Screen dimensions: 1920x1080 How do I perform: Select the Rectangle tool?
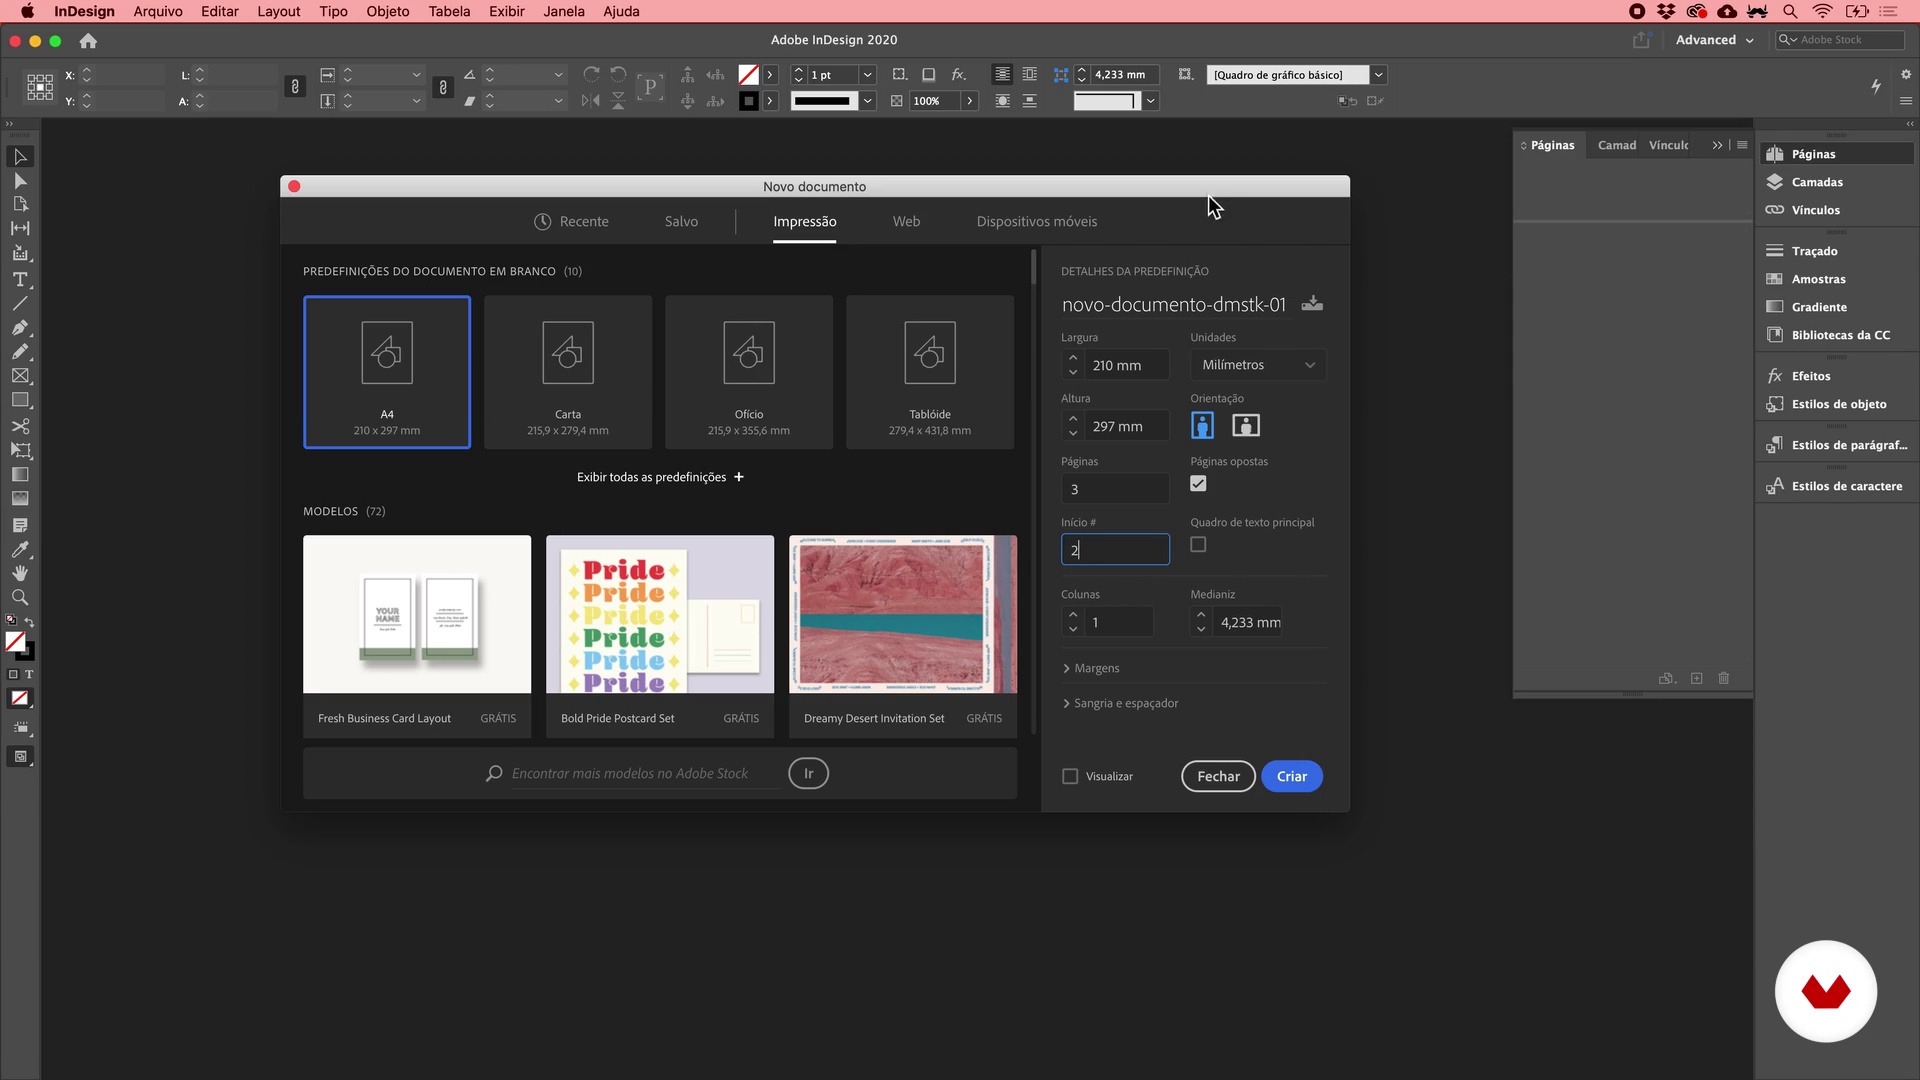coord(20,400)
